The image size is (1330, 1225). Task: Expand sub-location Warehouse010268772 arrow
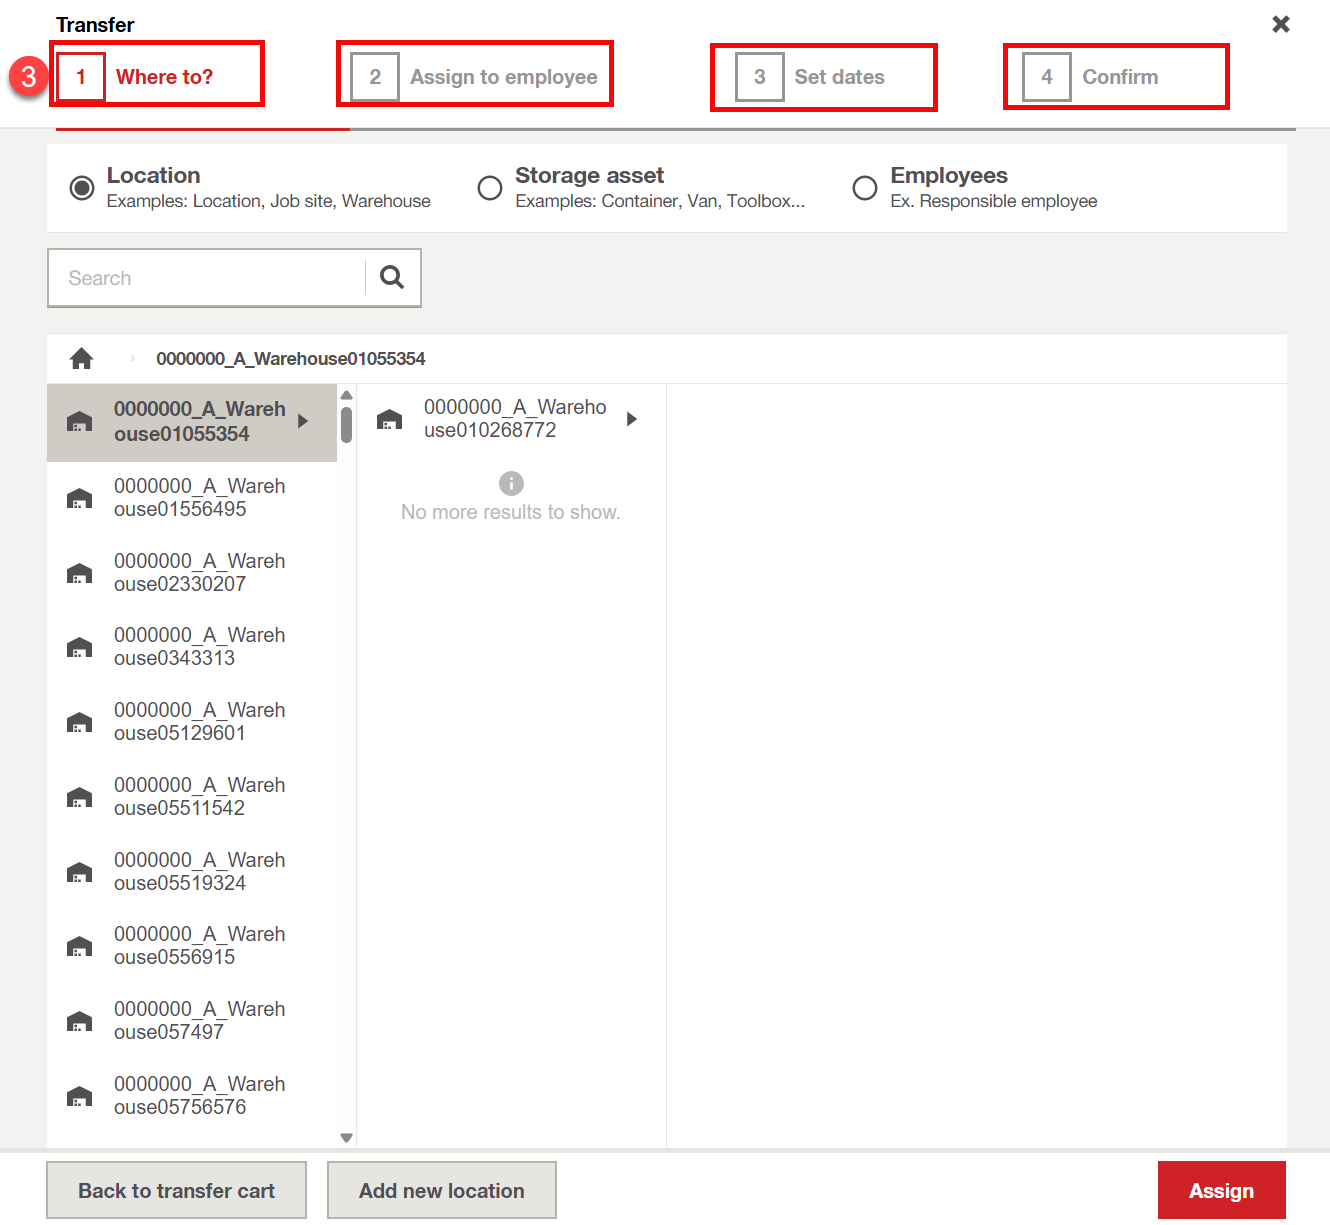coord(632,419)
